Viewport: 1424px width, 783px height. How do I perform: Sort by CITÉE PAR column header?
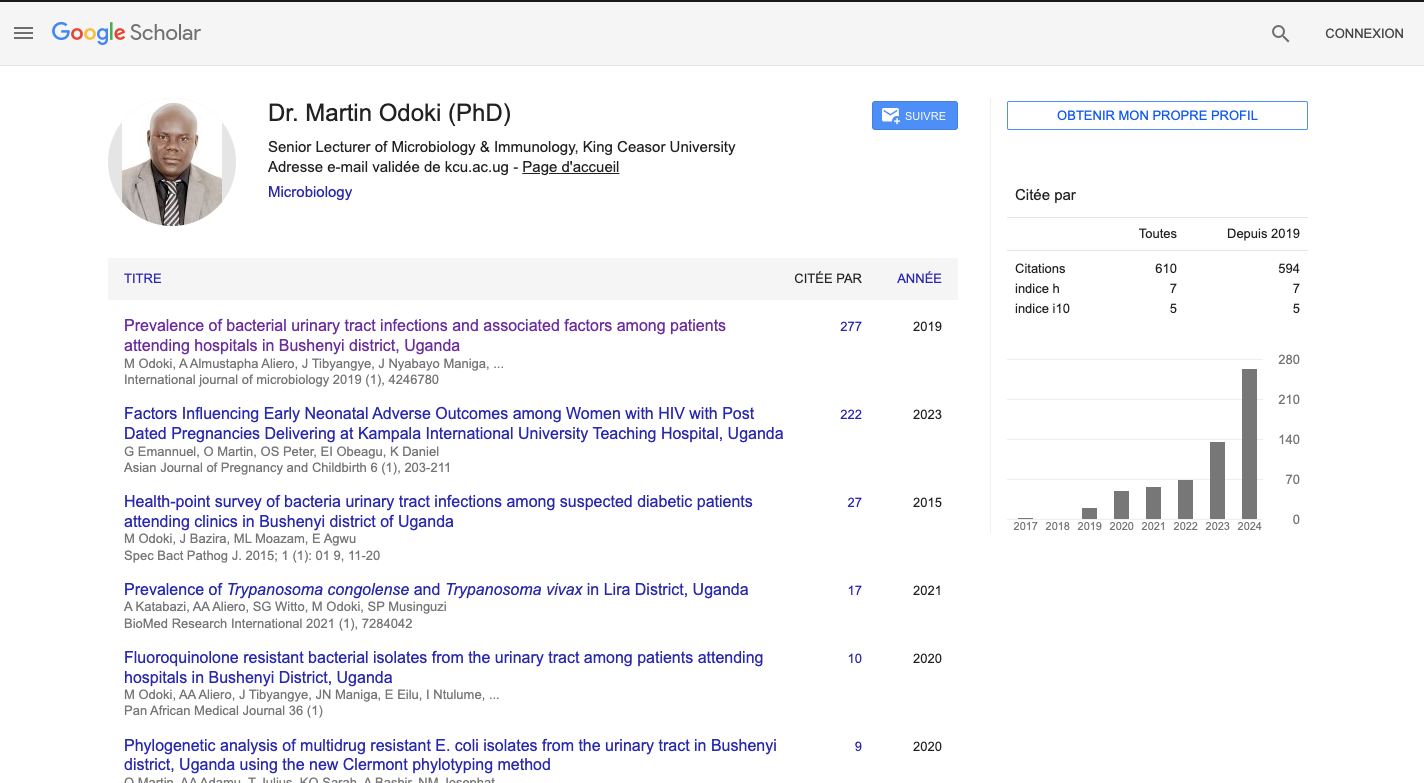[x=827, y=279]
